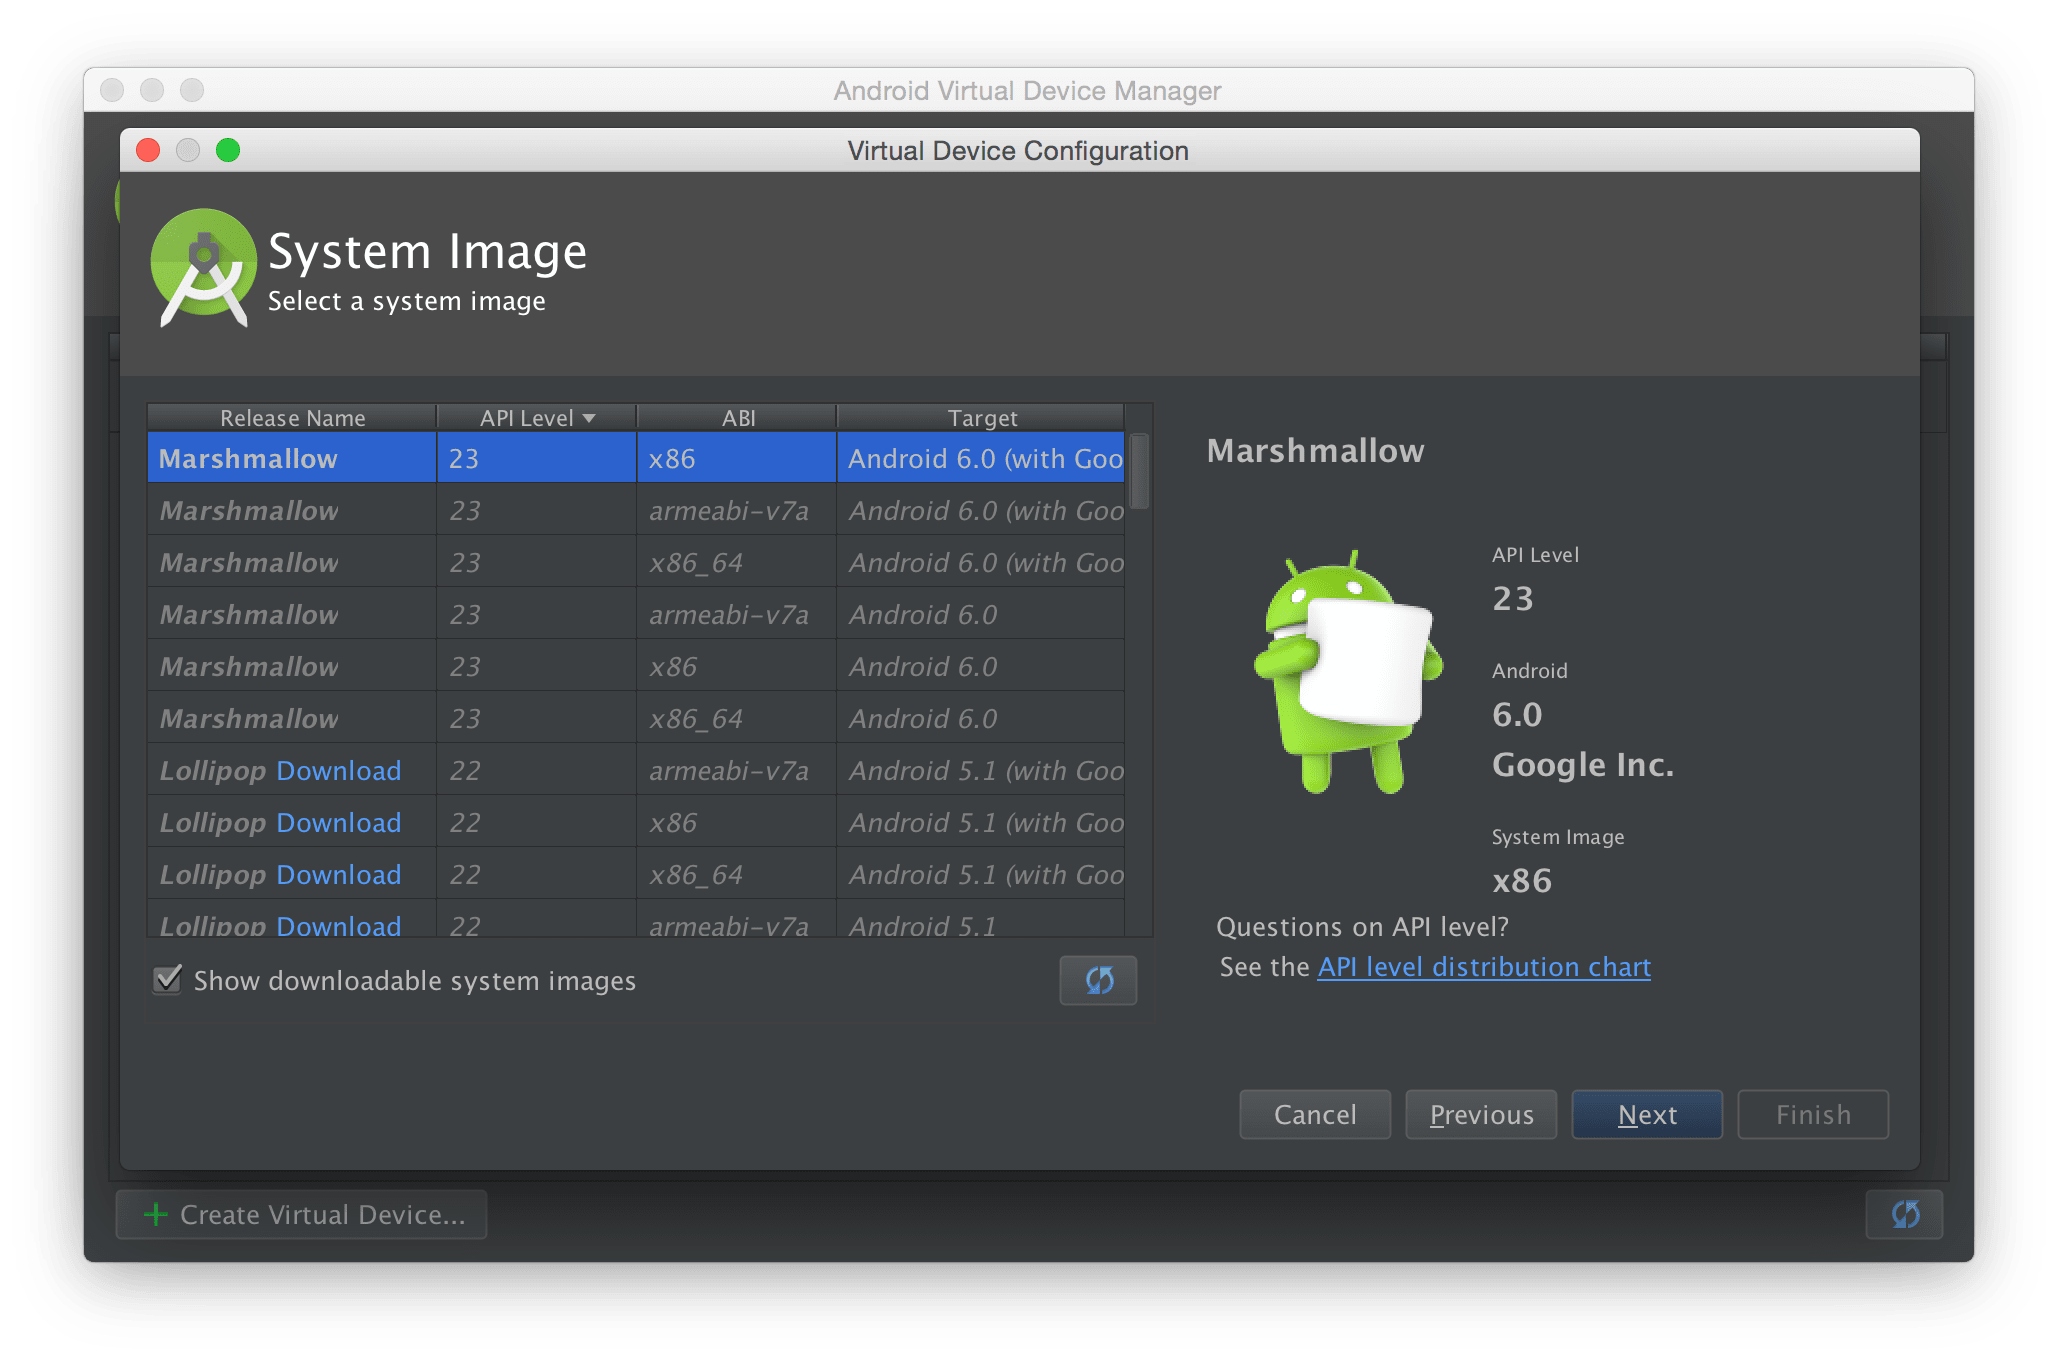Select the Marshmallow armeabi-v7a row
2058x1362 pixels.
pos(640,510)
